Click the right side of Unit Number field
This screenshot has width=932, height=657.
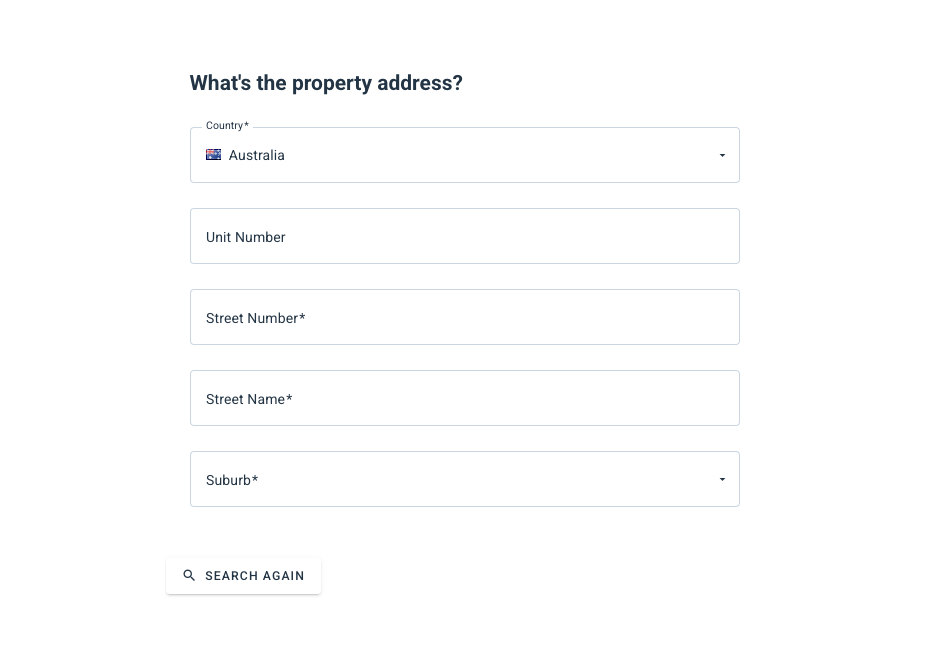point(684,236)
